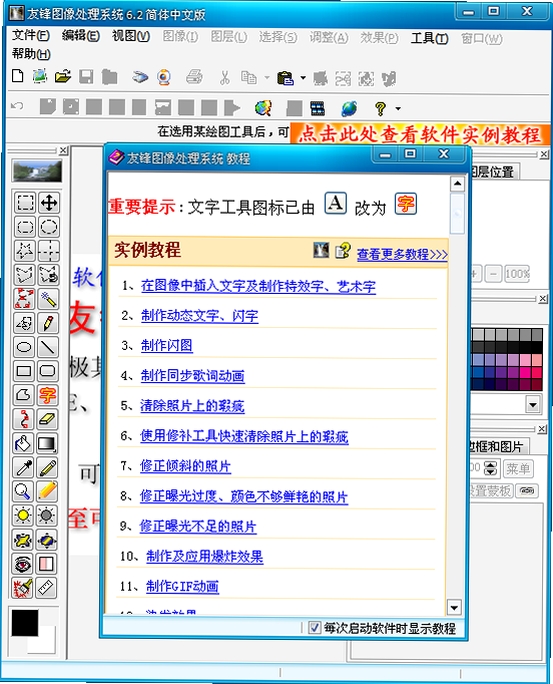This screenshot has width=553, height=684.
Task: Expand the paste button dropdown arrow
Action: [x=303, y=78]
